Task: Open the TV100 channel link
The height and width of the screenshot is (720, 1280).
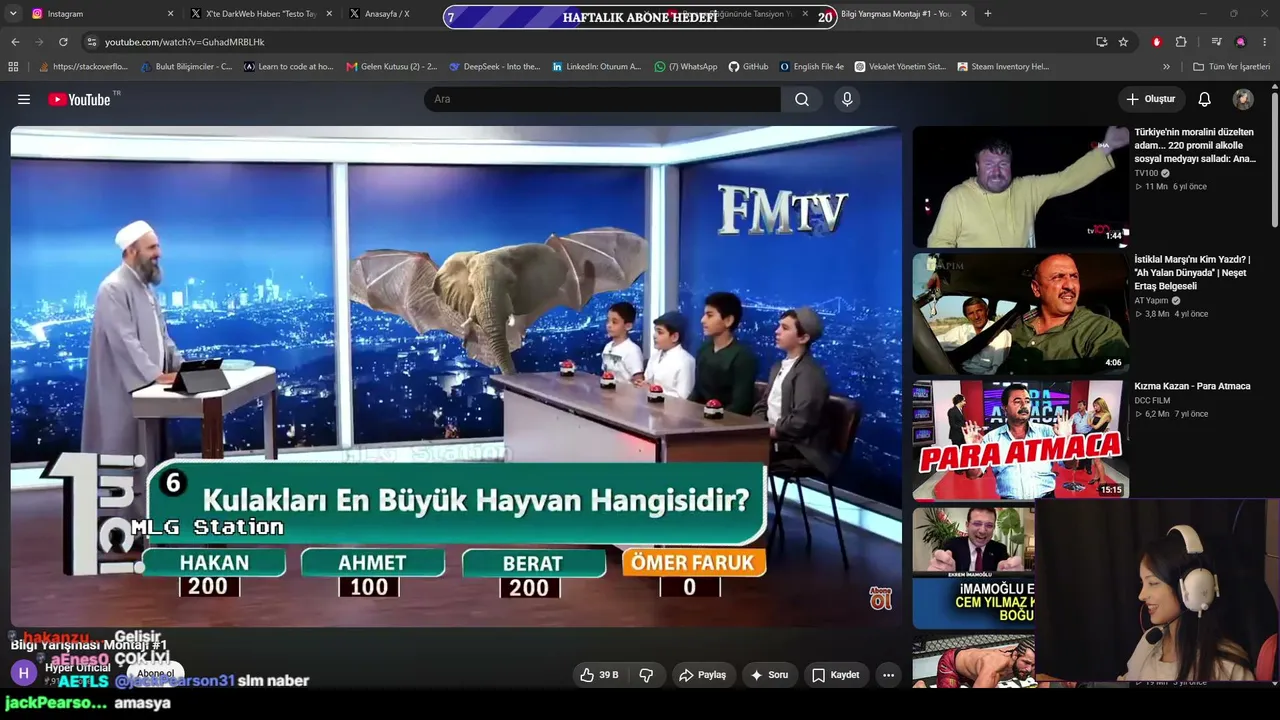Action: pos(1146,173)
